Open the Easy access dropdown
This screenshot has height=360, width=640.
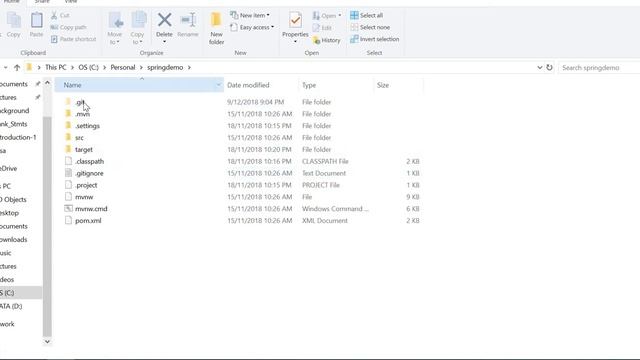(252, 27)
